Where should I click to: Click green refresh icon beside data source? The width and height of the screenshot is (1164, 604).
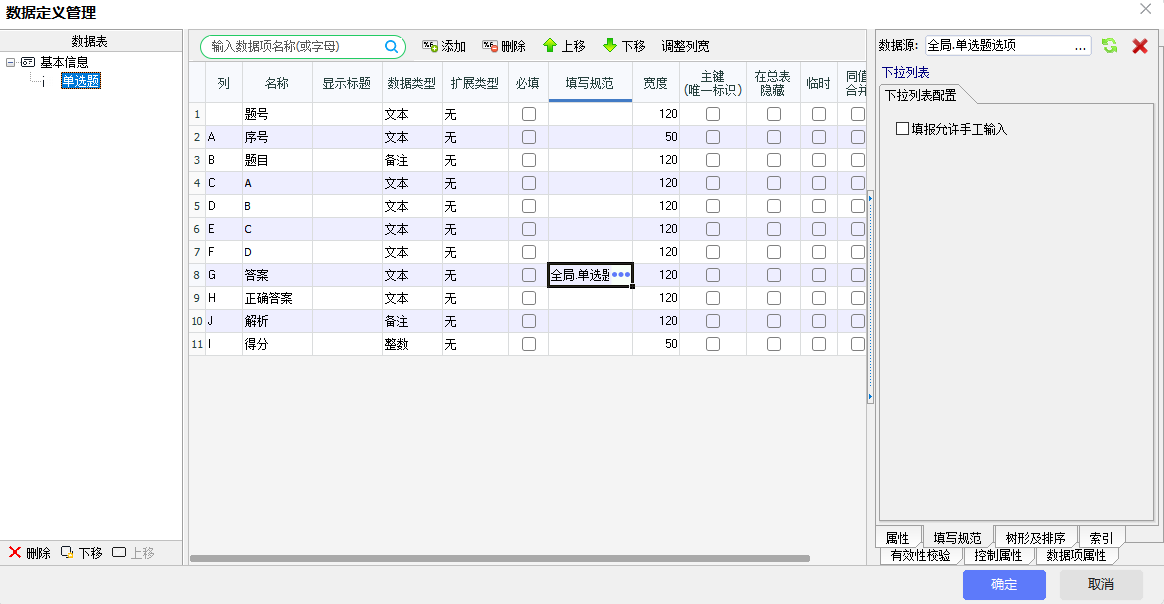point(1109,46)
